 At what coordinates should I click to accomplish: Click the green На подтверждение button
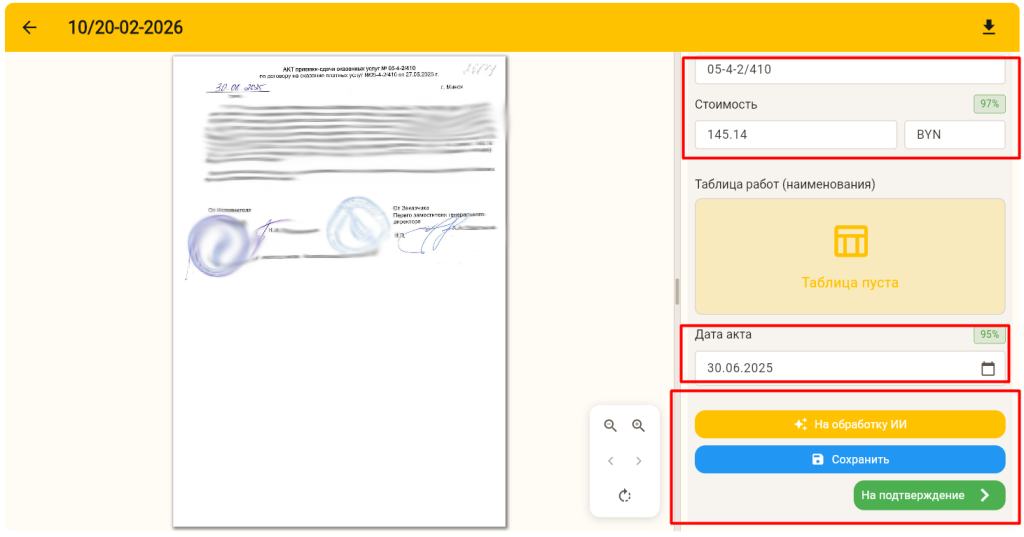pyautogui.click(x=929, y=495)
